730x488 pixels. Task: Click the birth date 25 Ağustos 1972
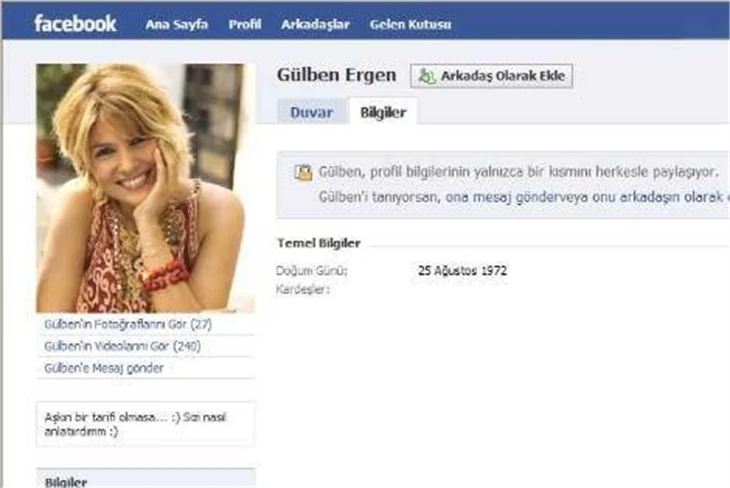click(462, 271)
